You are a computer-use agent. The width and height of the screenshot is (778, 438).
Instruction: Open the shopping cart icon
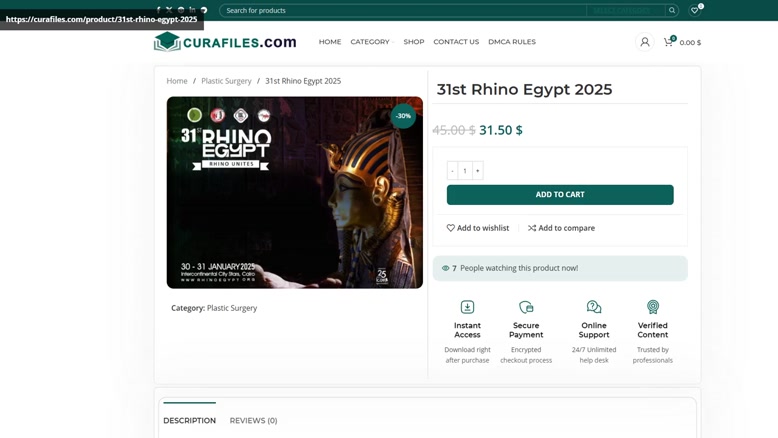click(x=668, y=42)
